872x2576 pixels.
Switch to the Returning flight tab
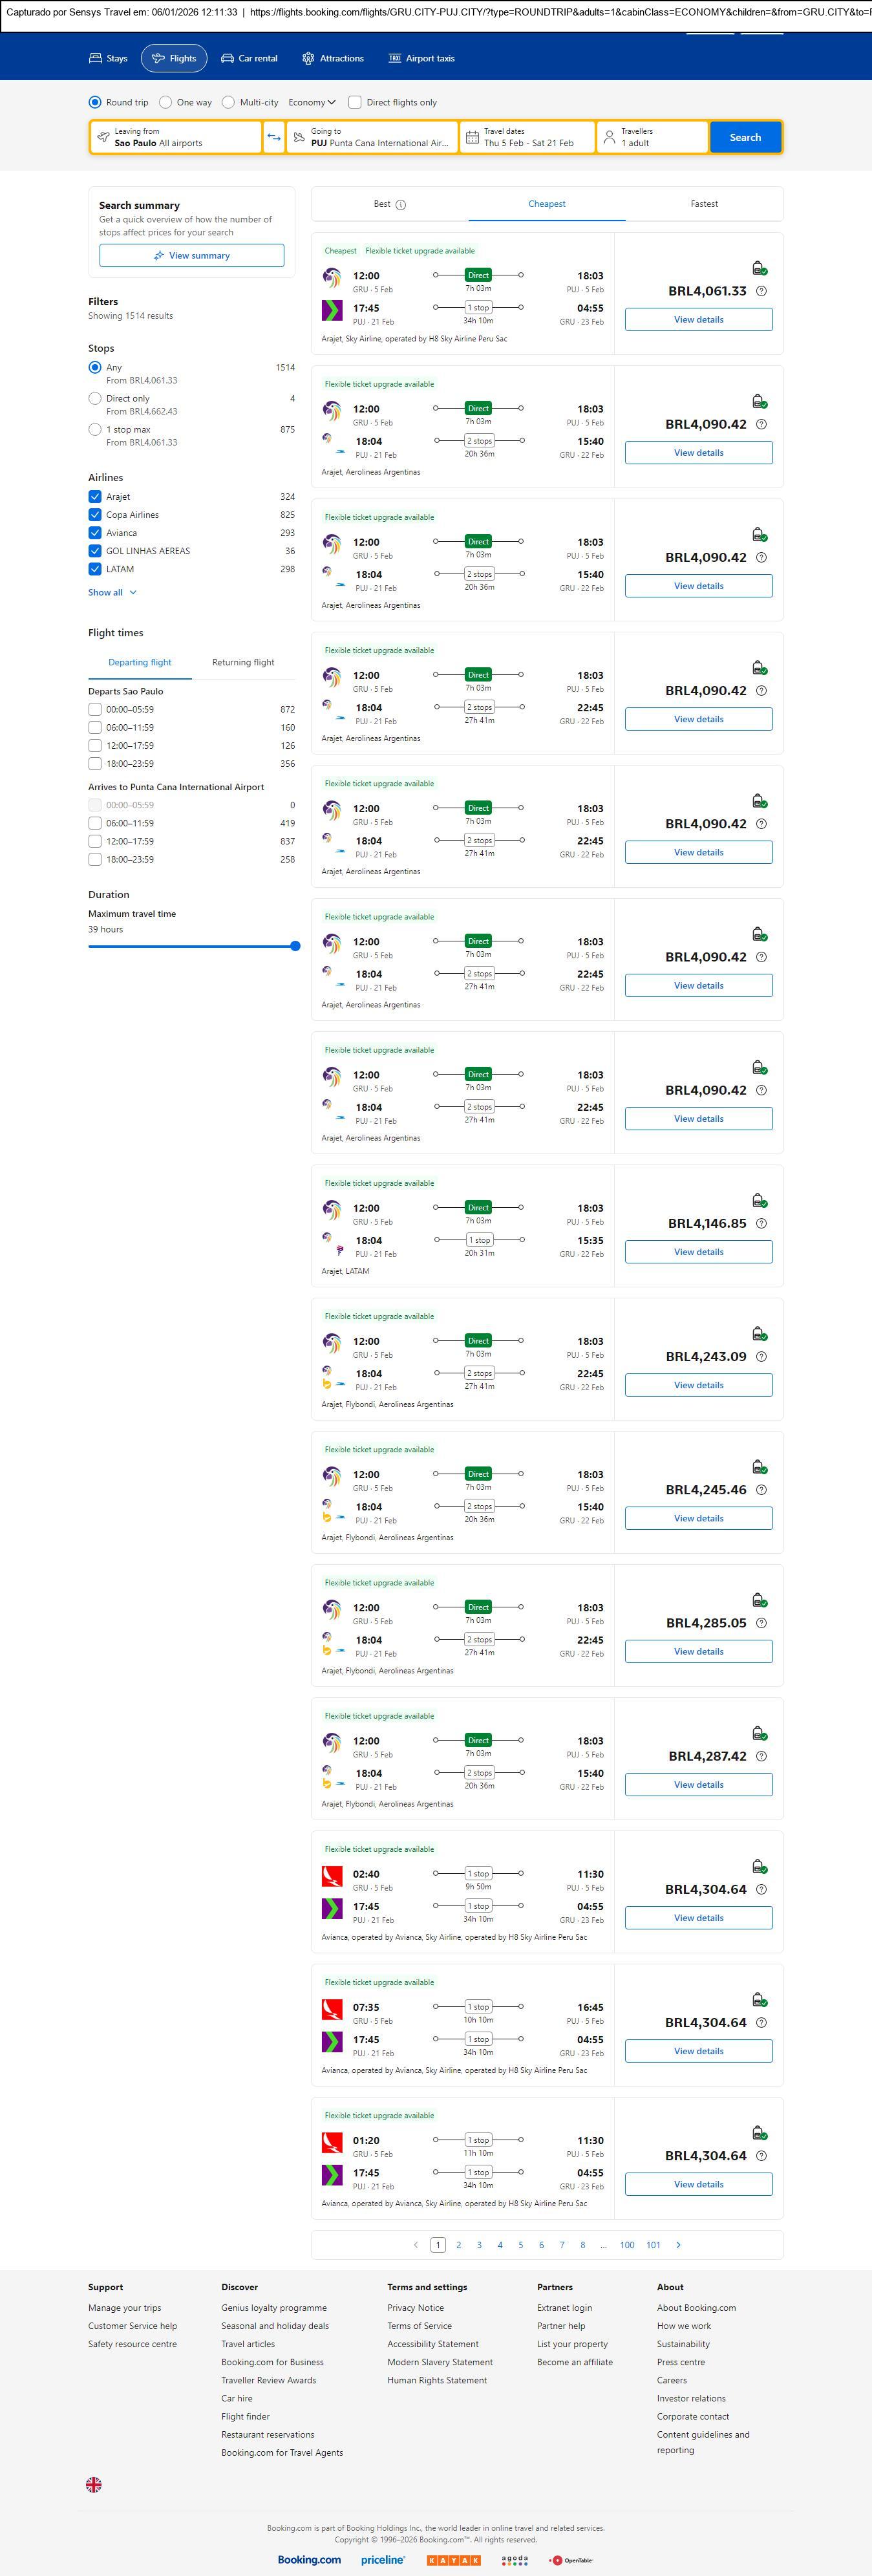click(243, 662)
